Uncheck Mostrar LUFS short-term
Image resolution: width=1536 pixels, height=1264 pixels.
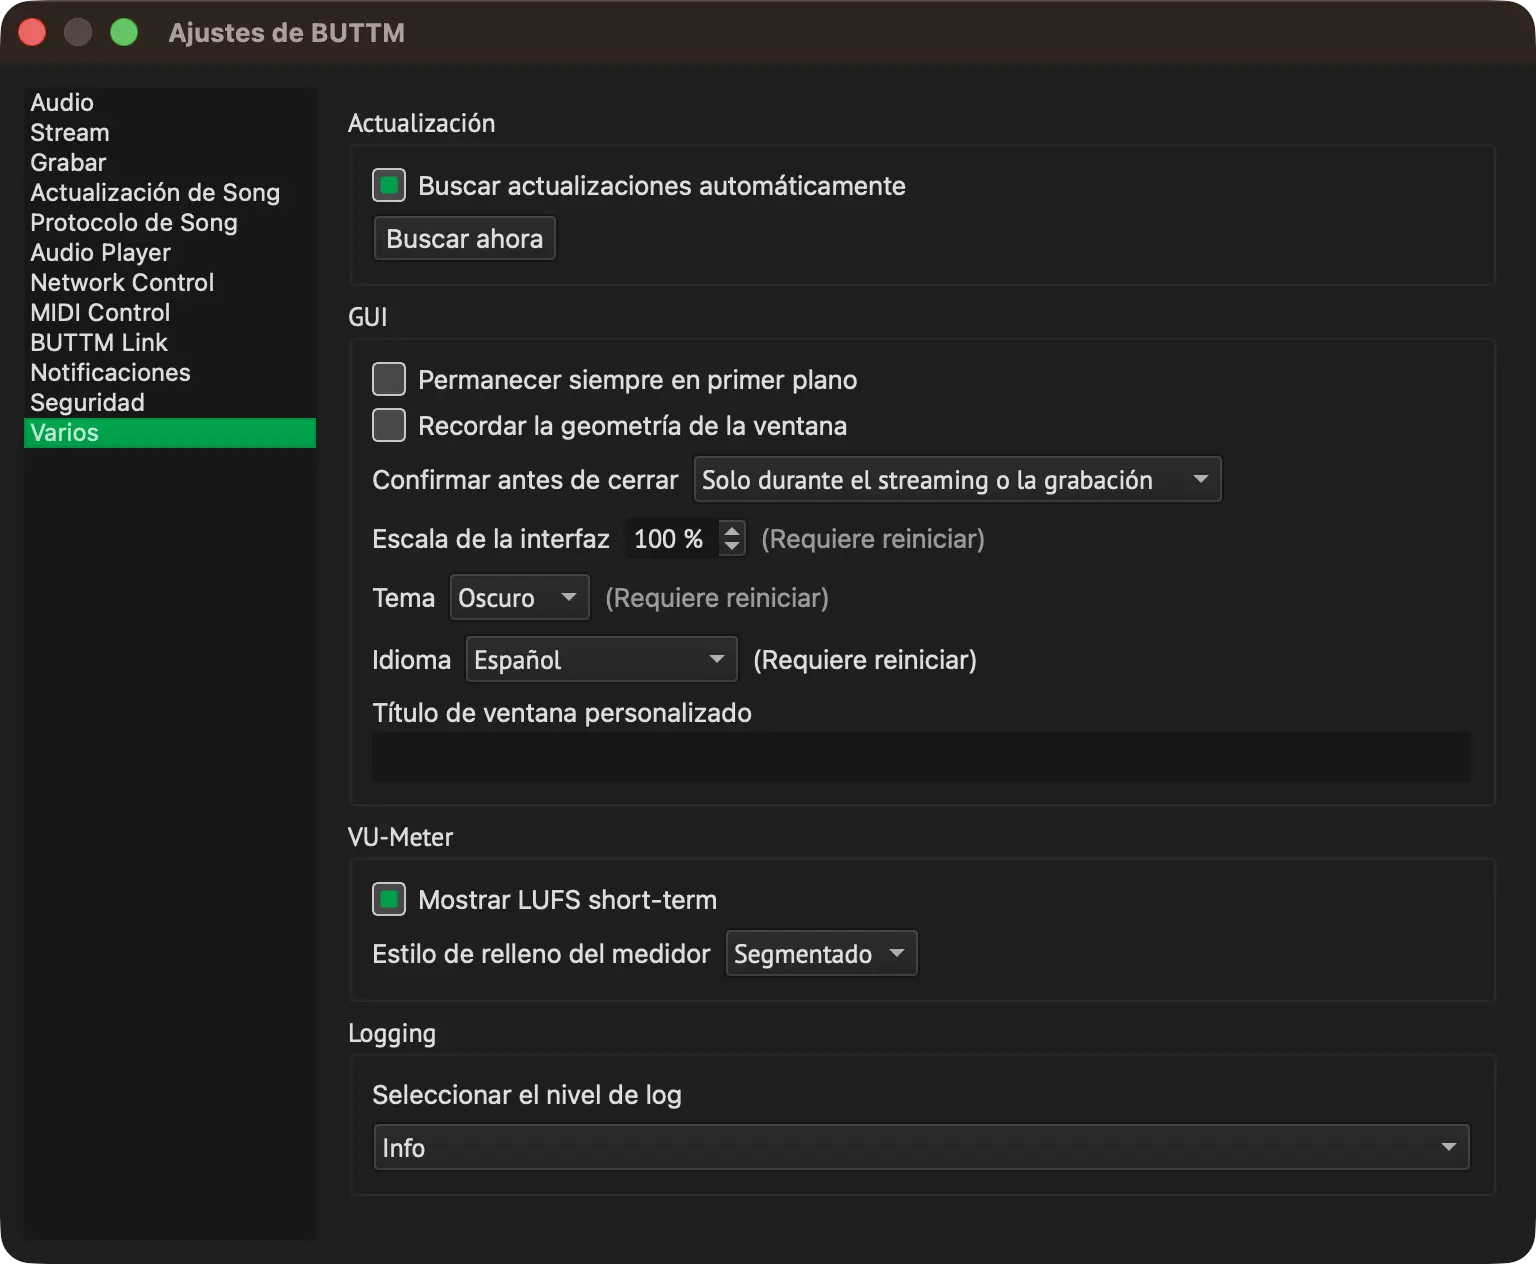pos(389,899)
